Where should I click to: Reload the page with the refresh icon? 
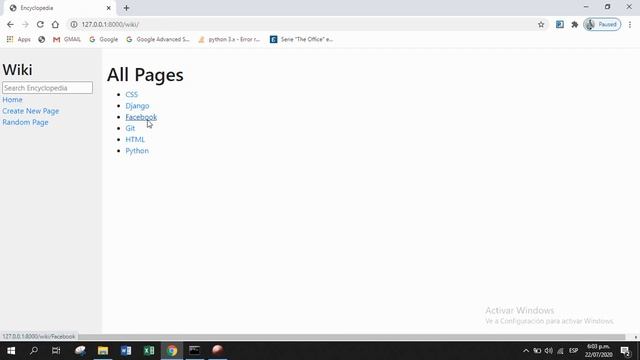(40, 24)
